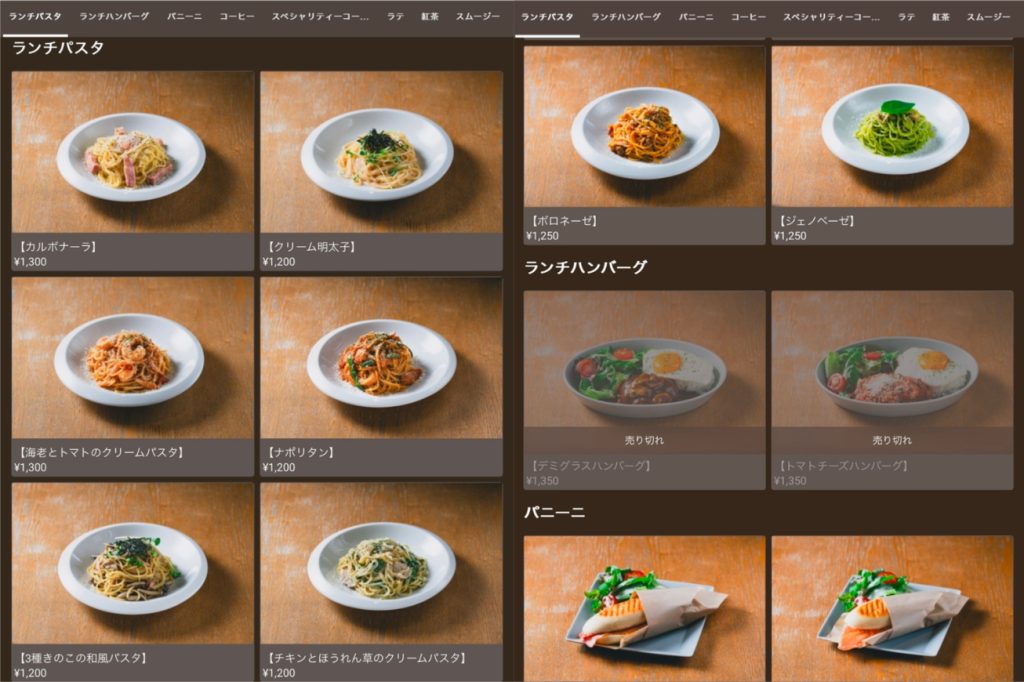Open the カルボナーラ pasta item
The width and height of the screenshot is (1024, 682).
(133, 170)
